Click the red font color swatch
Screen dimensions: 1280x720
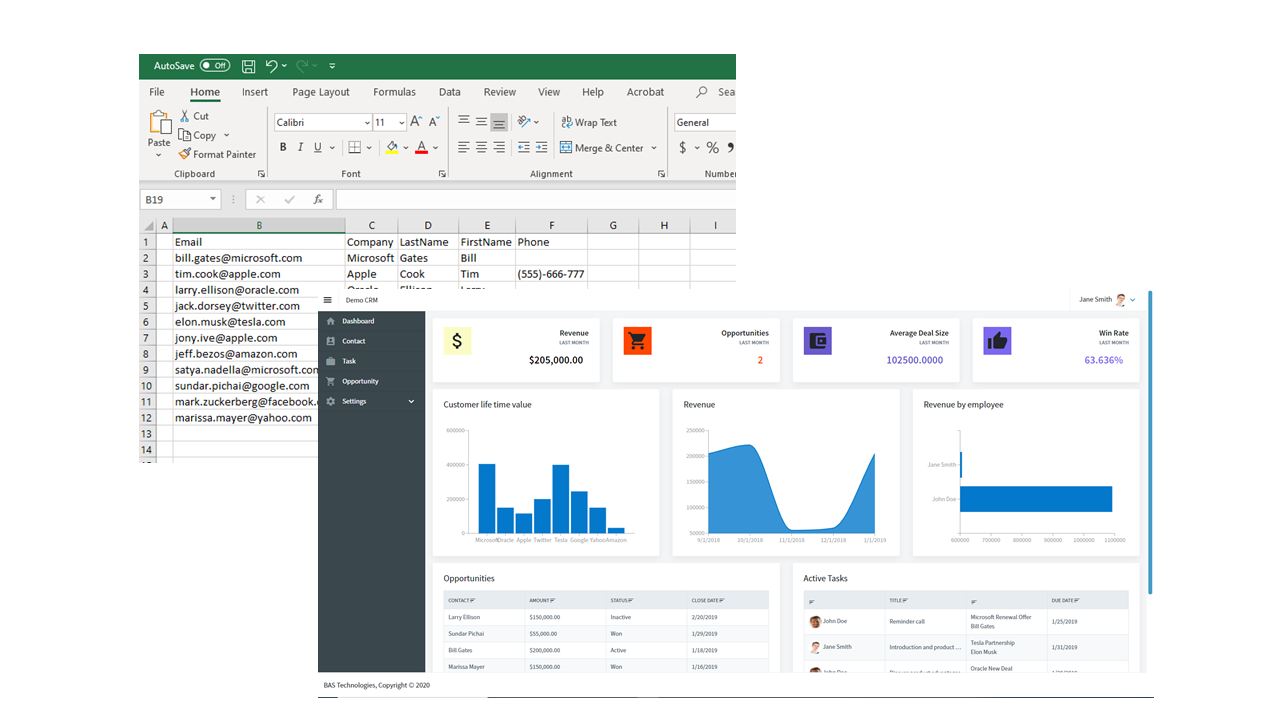pos(421,148)
